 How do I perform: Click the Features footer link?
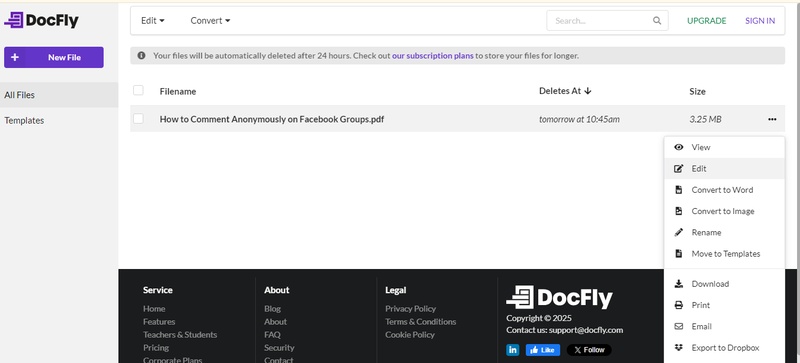[x=159, y=322]
